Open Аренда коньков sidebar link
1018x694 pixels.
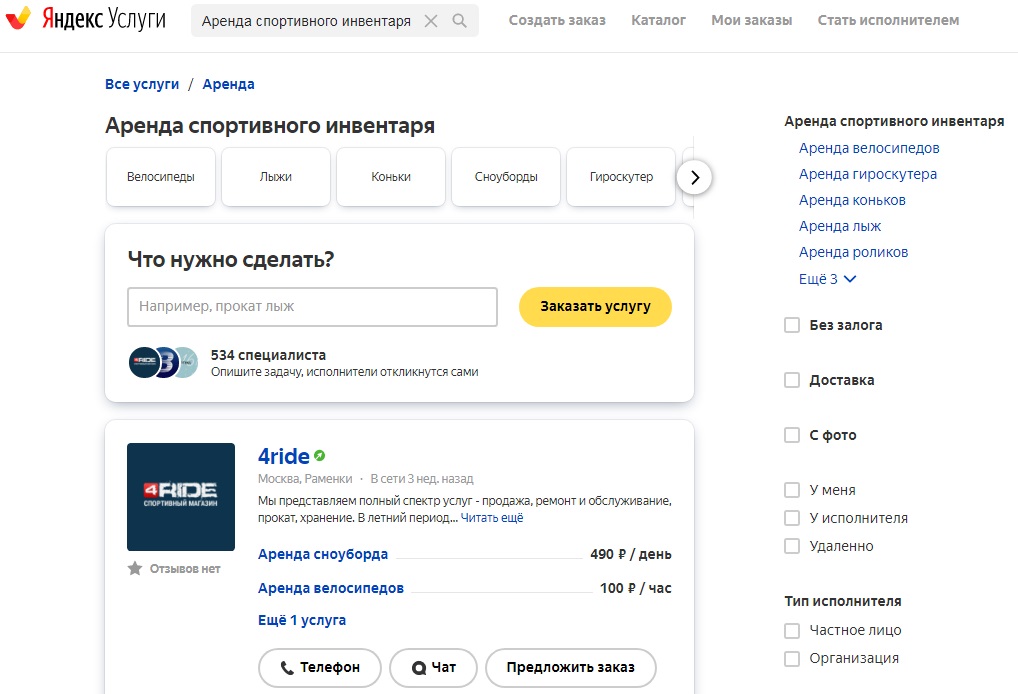pos(852,200)
